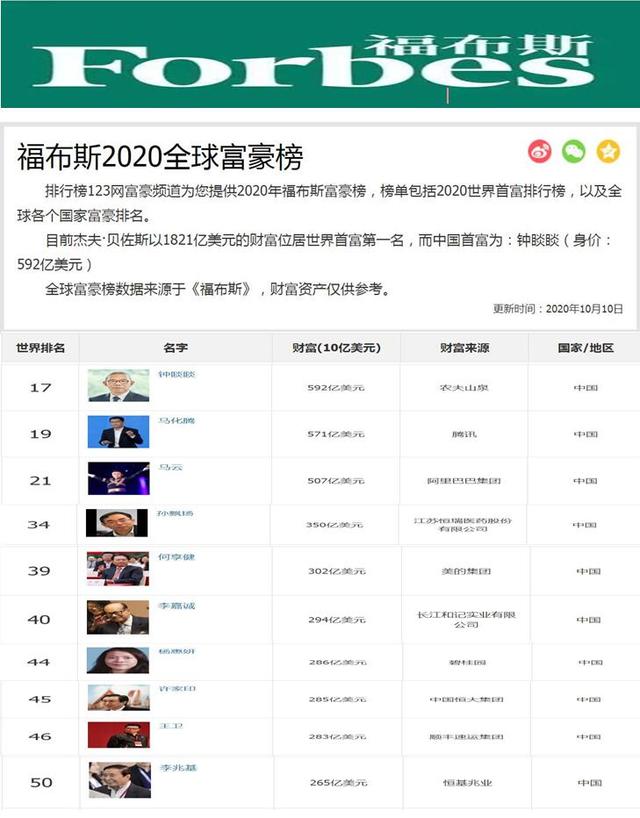Click the 阿里巴巴集团 wealth source cell
Screen dimensions: 640x818
point(464,480)
